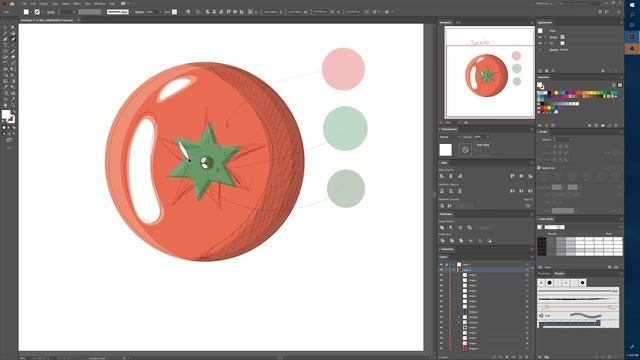The image size is (640, 360).
Task: Enable the Dashed Line checkbox
Action: [539, 168]
